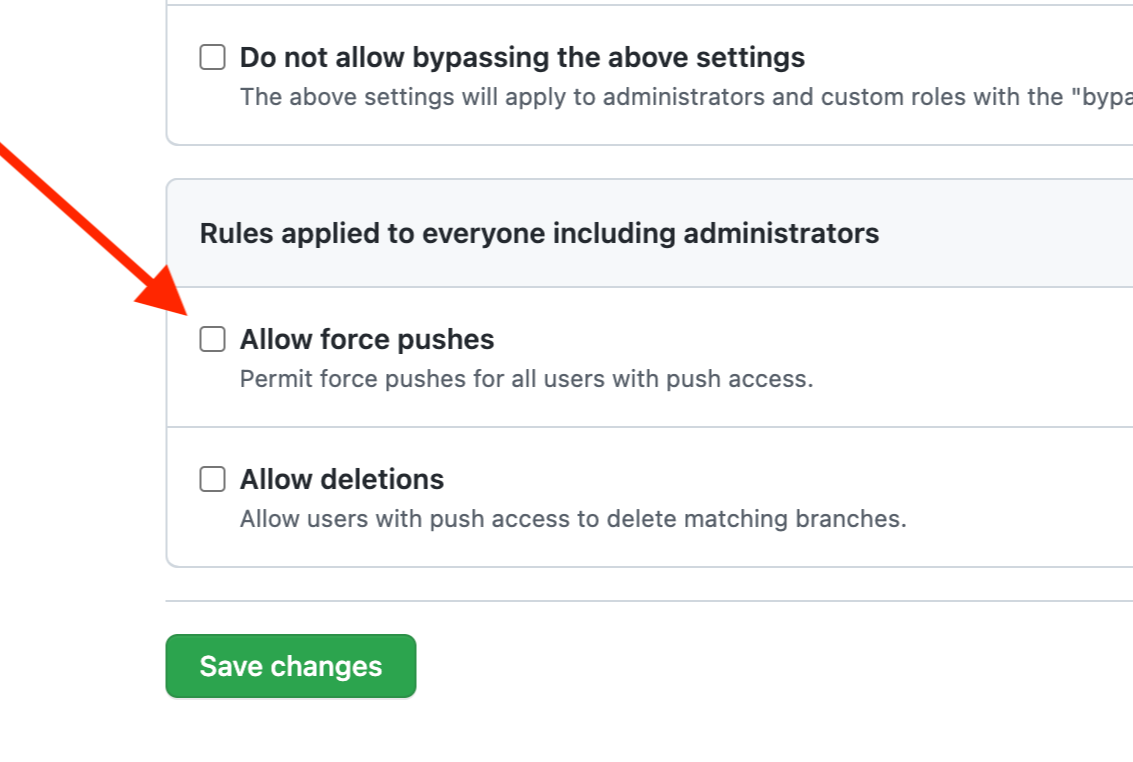The height and width of the screenshot is (762, 1133).
Task: Enable the Allow force pushes checkbox
Action: [x=212, y=339]
